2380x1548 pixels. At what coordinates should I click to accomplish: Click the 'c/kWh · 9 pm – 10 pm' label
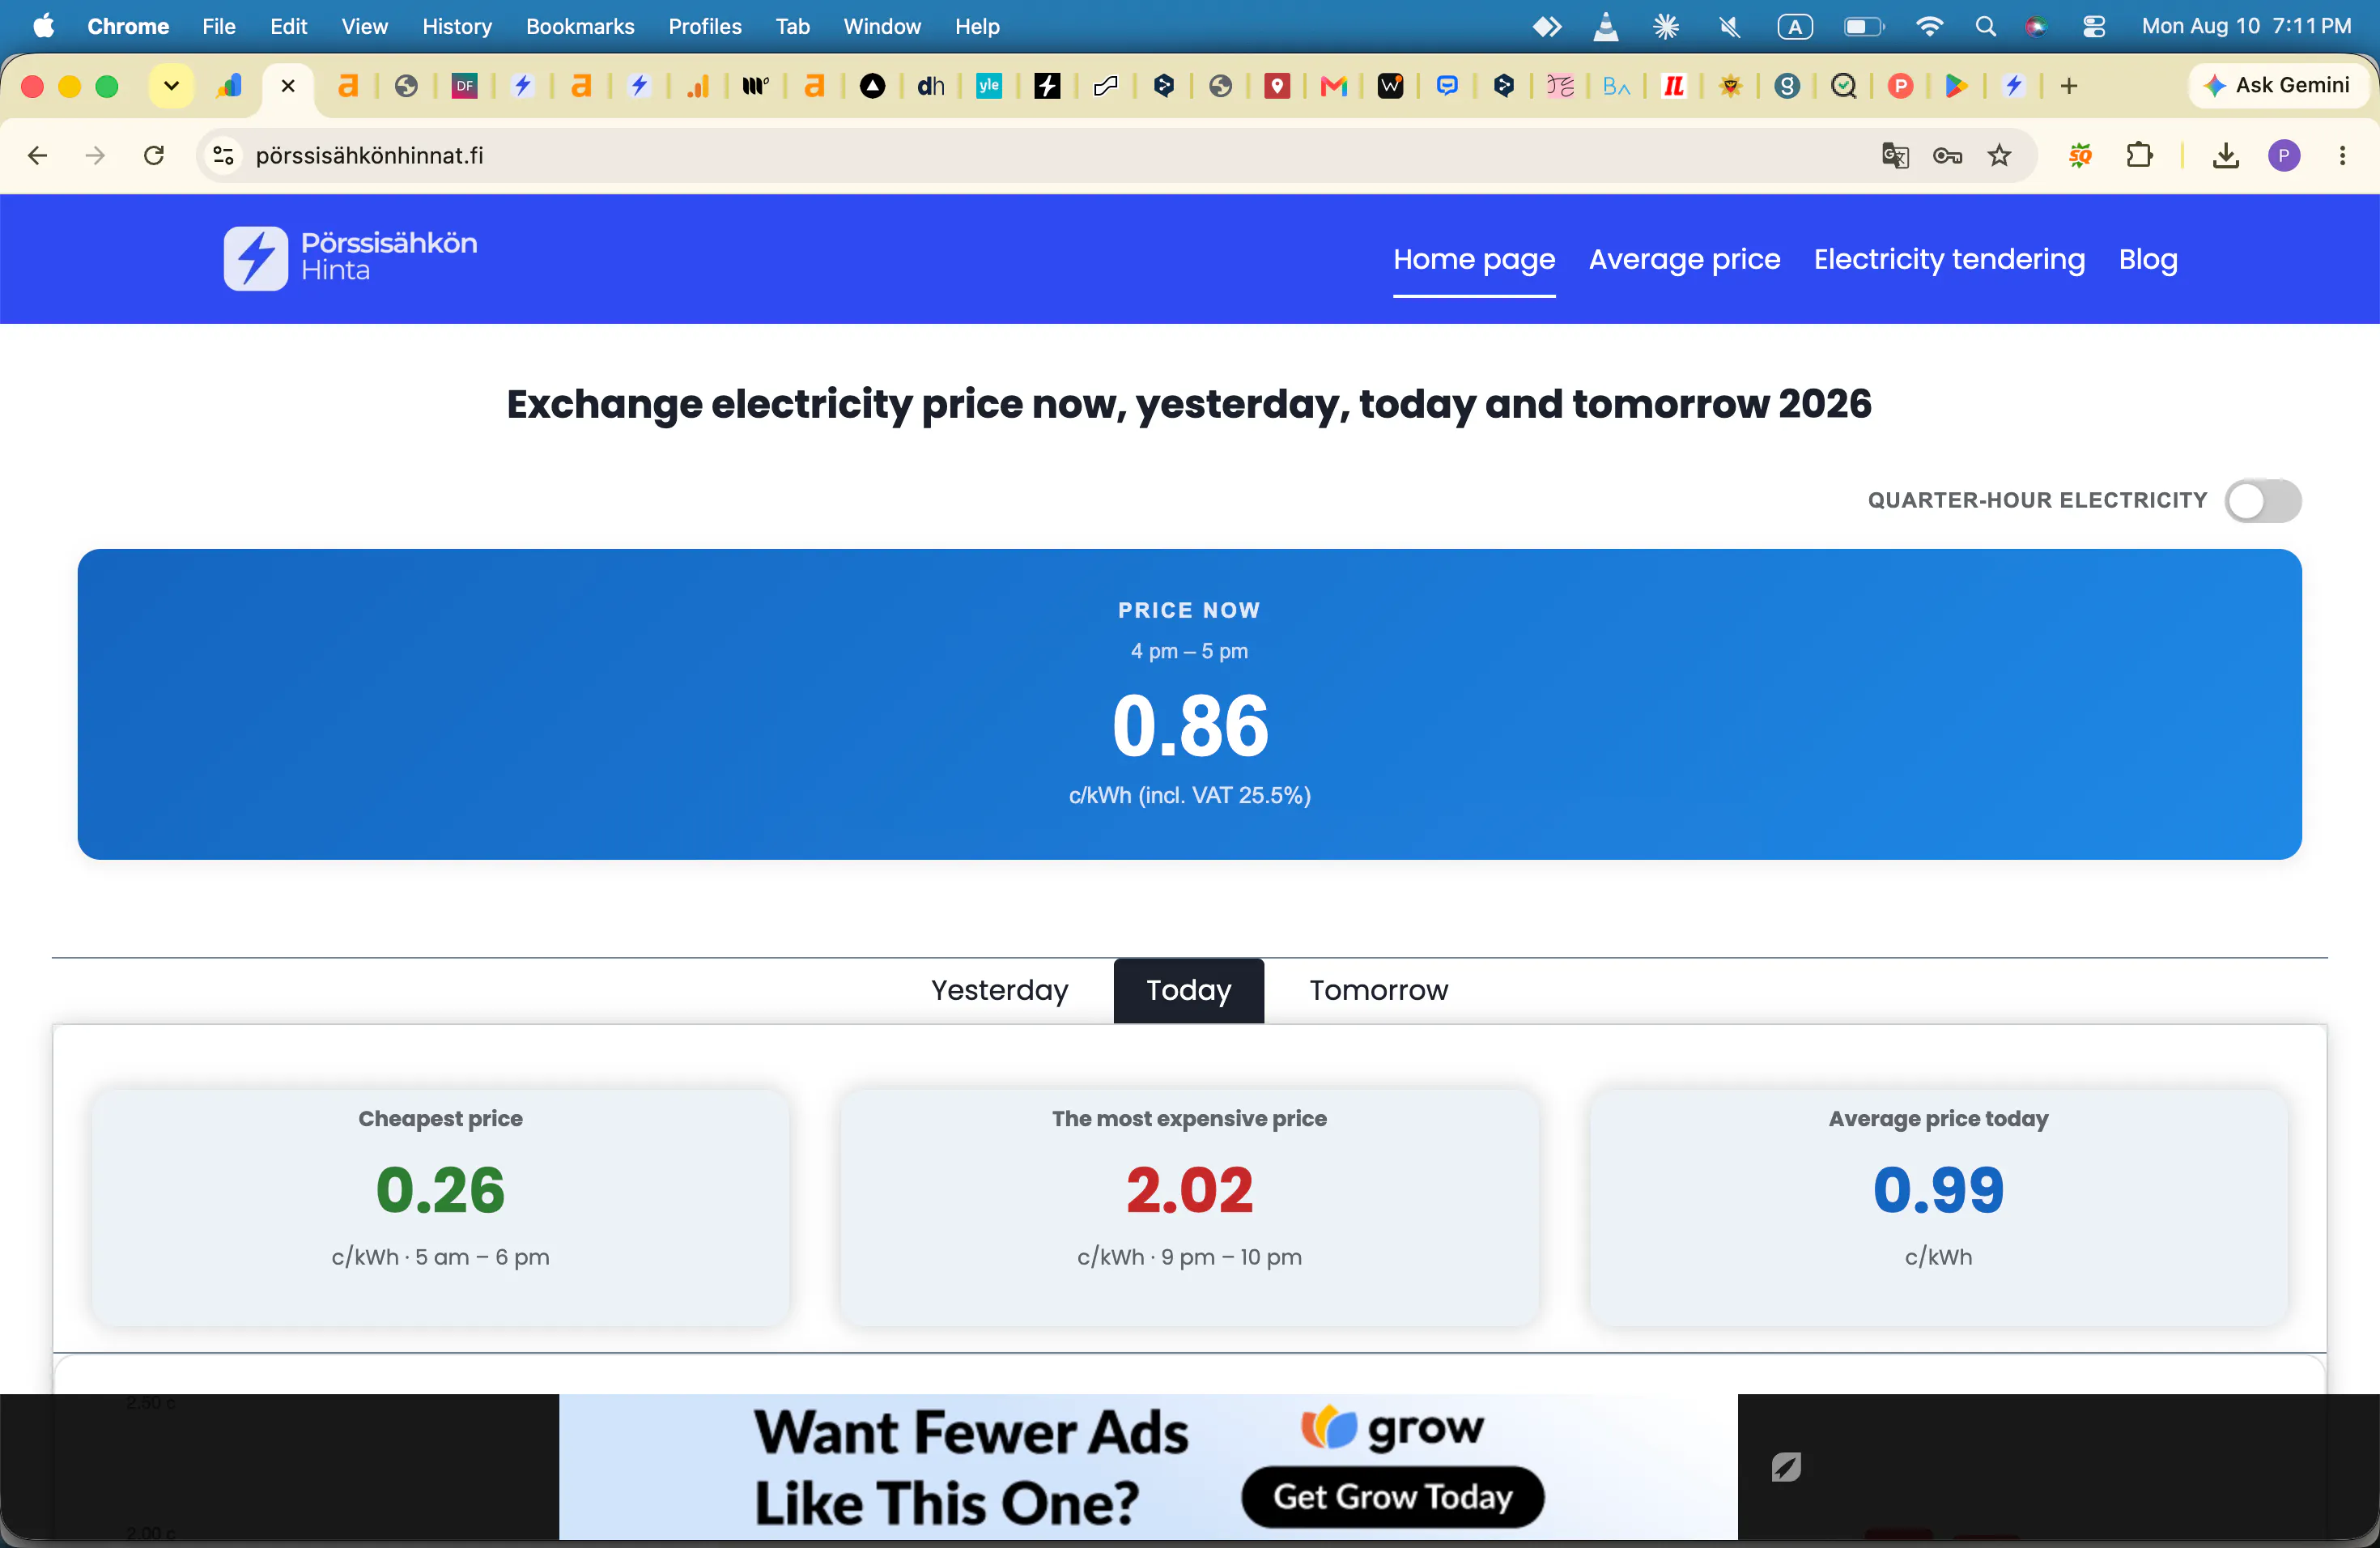click(x=1189, y=1257)
